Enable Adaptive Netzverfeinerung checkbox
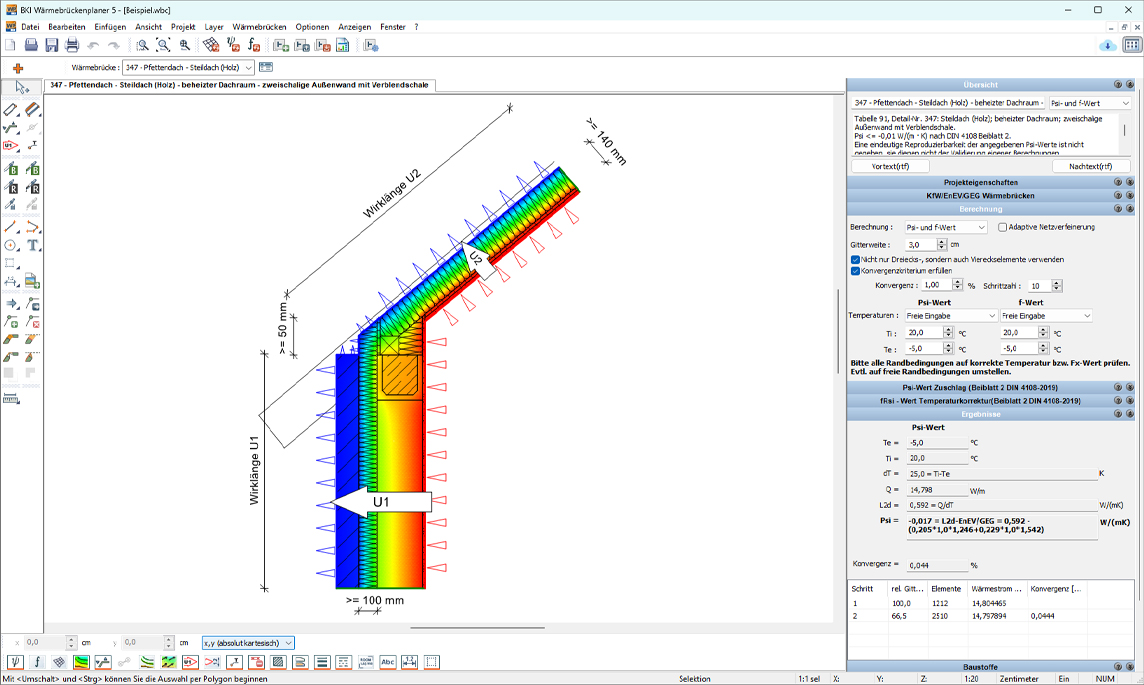The width and height of the screenshot is (1144, 685). 1002,228
